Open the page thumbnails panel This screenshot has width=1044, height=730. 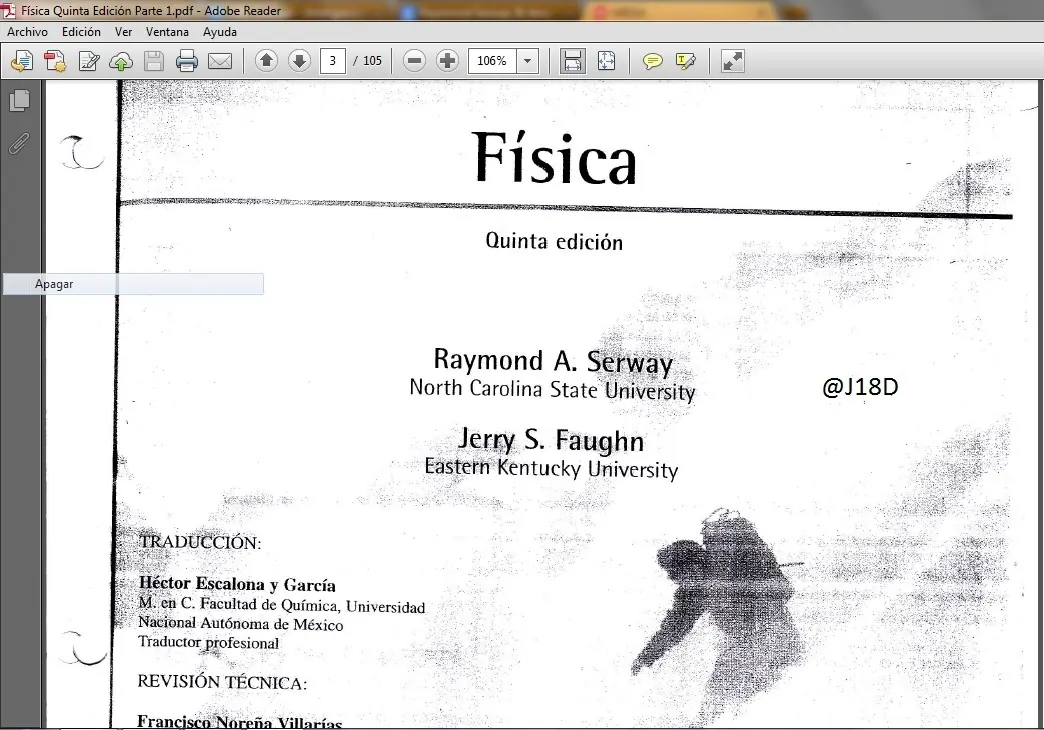click(x=20, y=101)
